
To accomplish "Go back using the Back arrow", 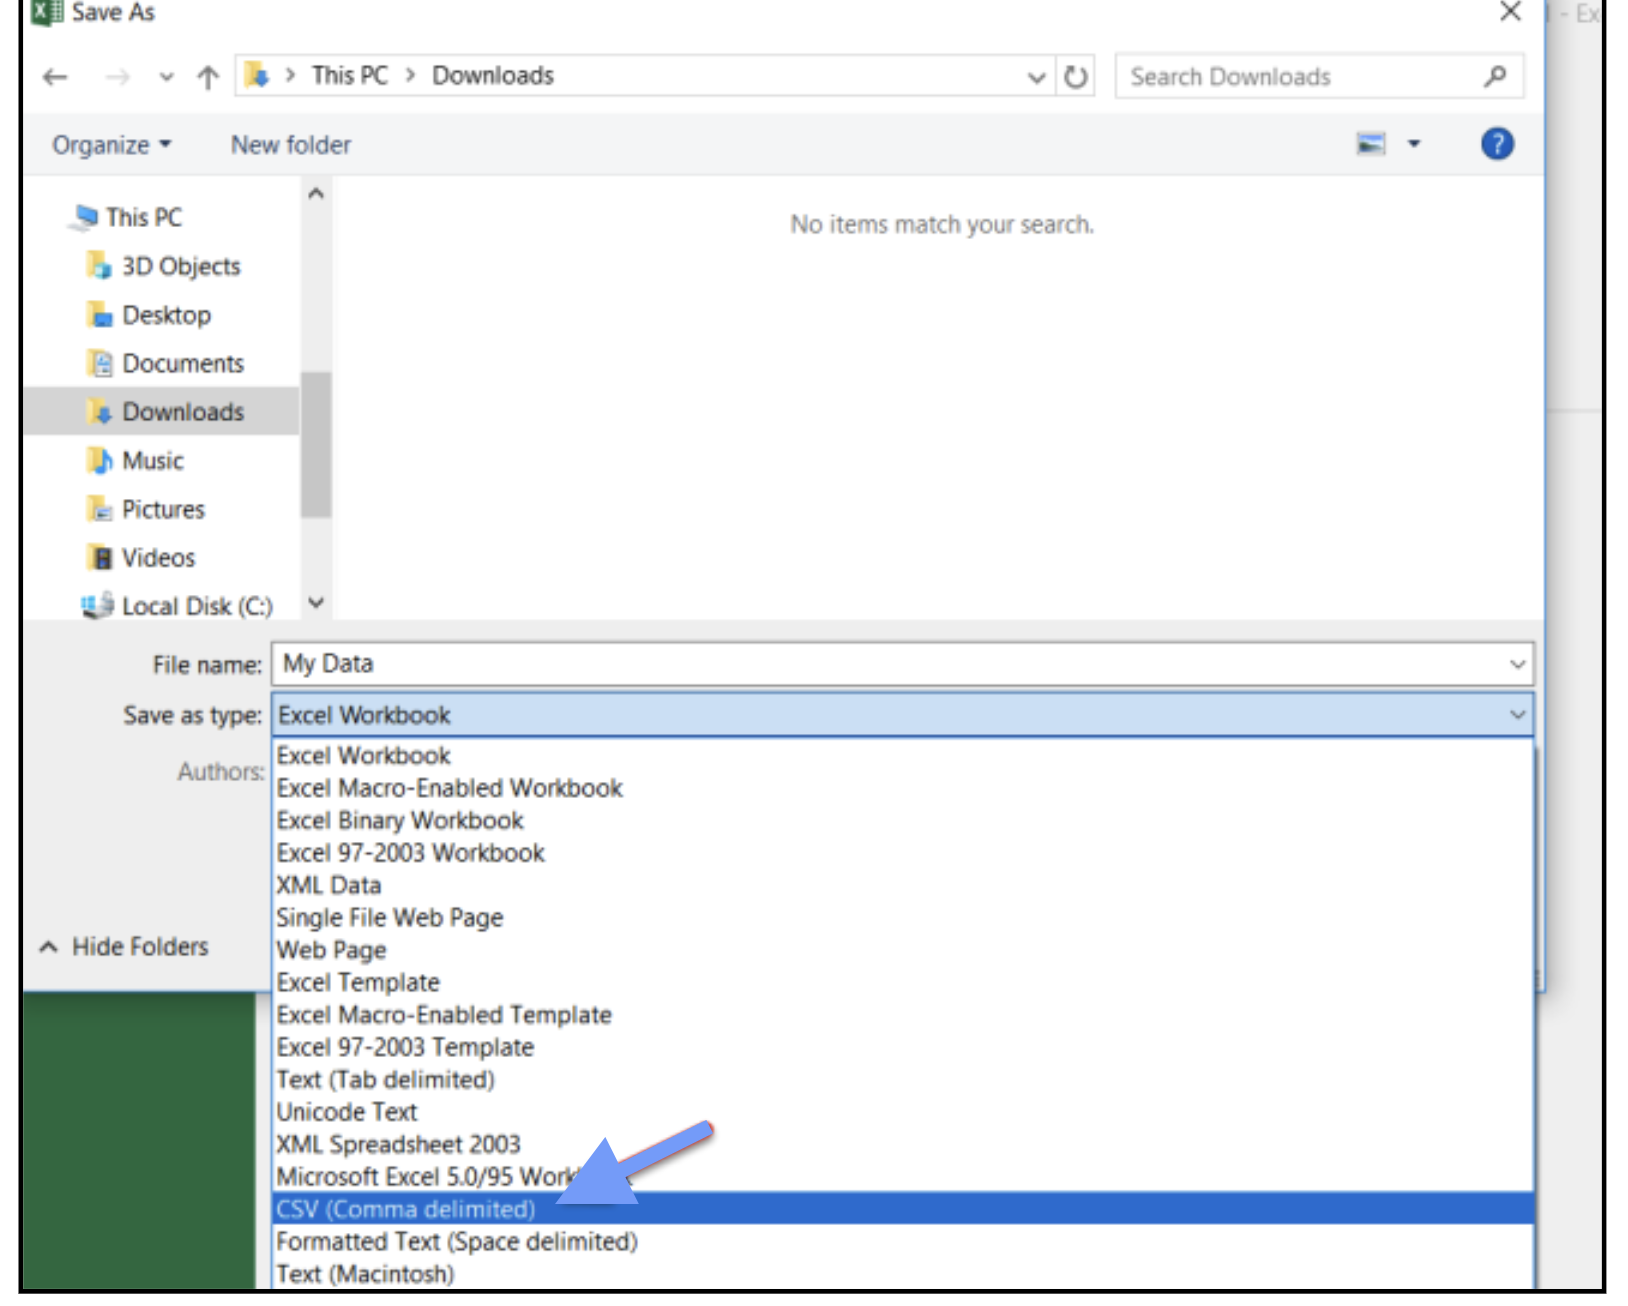I will (55, 77).
